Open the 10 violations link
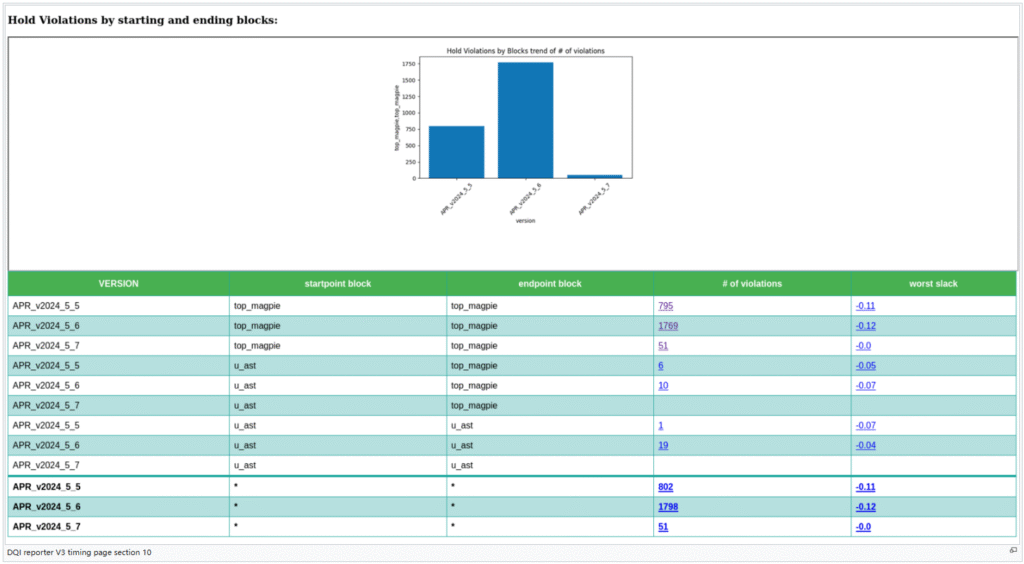 (663, 386)
